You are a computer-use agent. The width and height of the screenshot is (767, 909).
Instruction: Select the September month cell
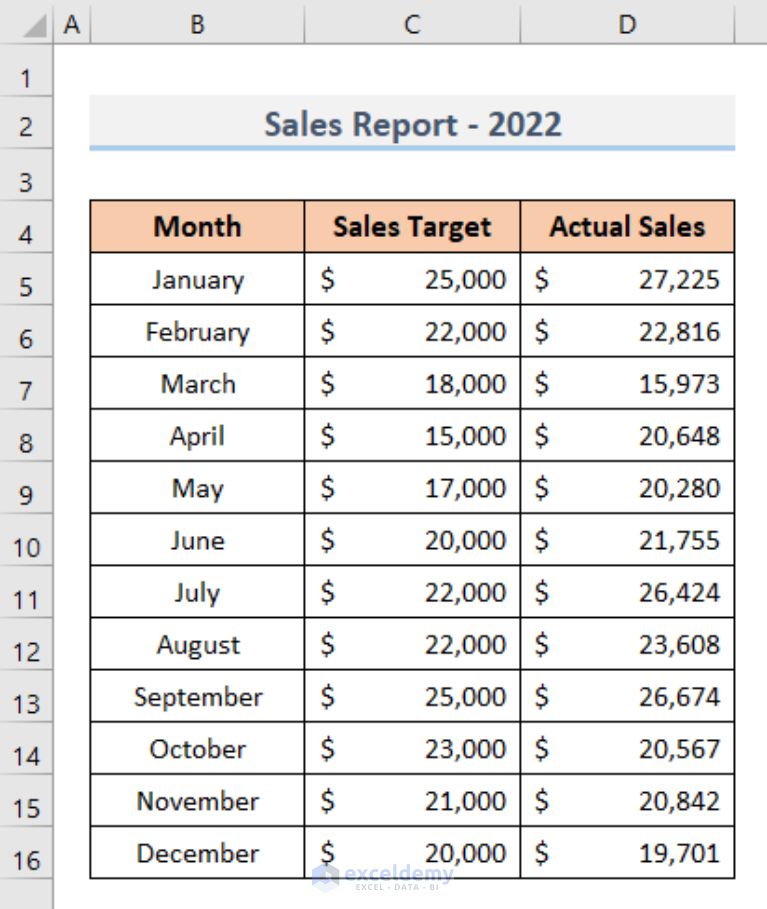coord(197,696)
